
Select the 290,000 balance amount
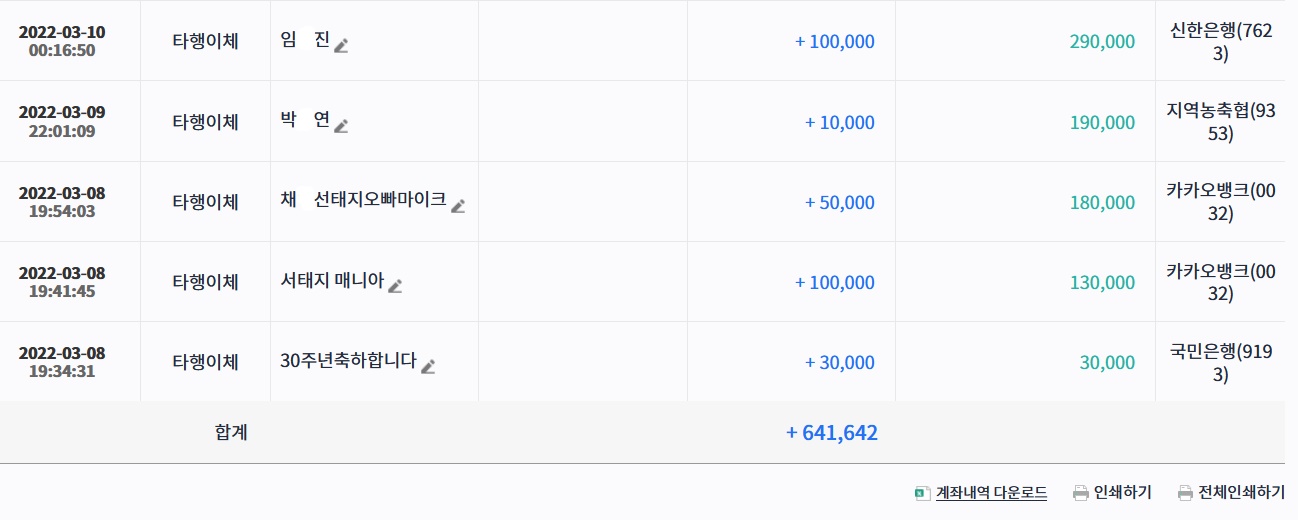coord(1102,42)
